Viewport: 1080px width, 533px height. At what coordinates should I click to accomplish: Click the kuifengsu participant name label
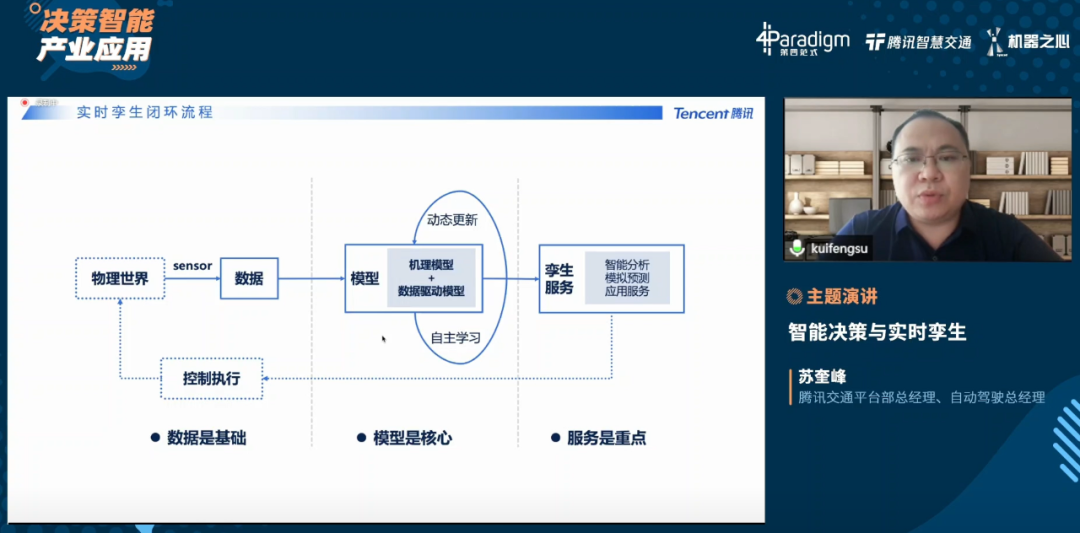coord(838,248)
